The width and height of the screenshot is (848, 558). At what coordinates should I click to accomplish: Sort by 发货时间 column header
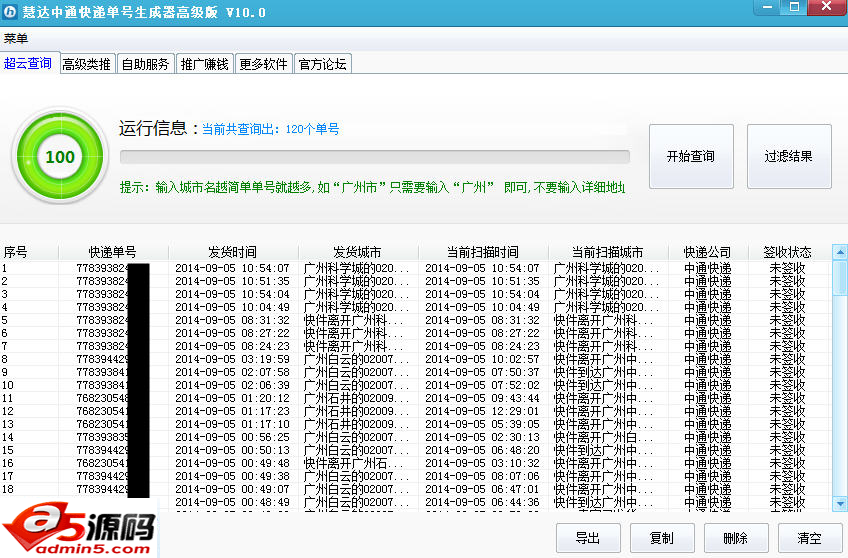click(x=233, y=252)
